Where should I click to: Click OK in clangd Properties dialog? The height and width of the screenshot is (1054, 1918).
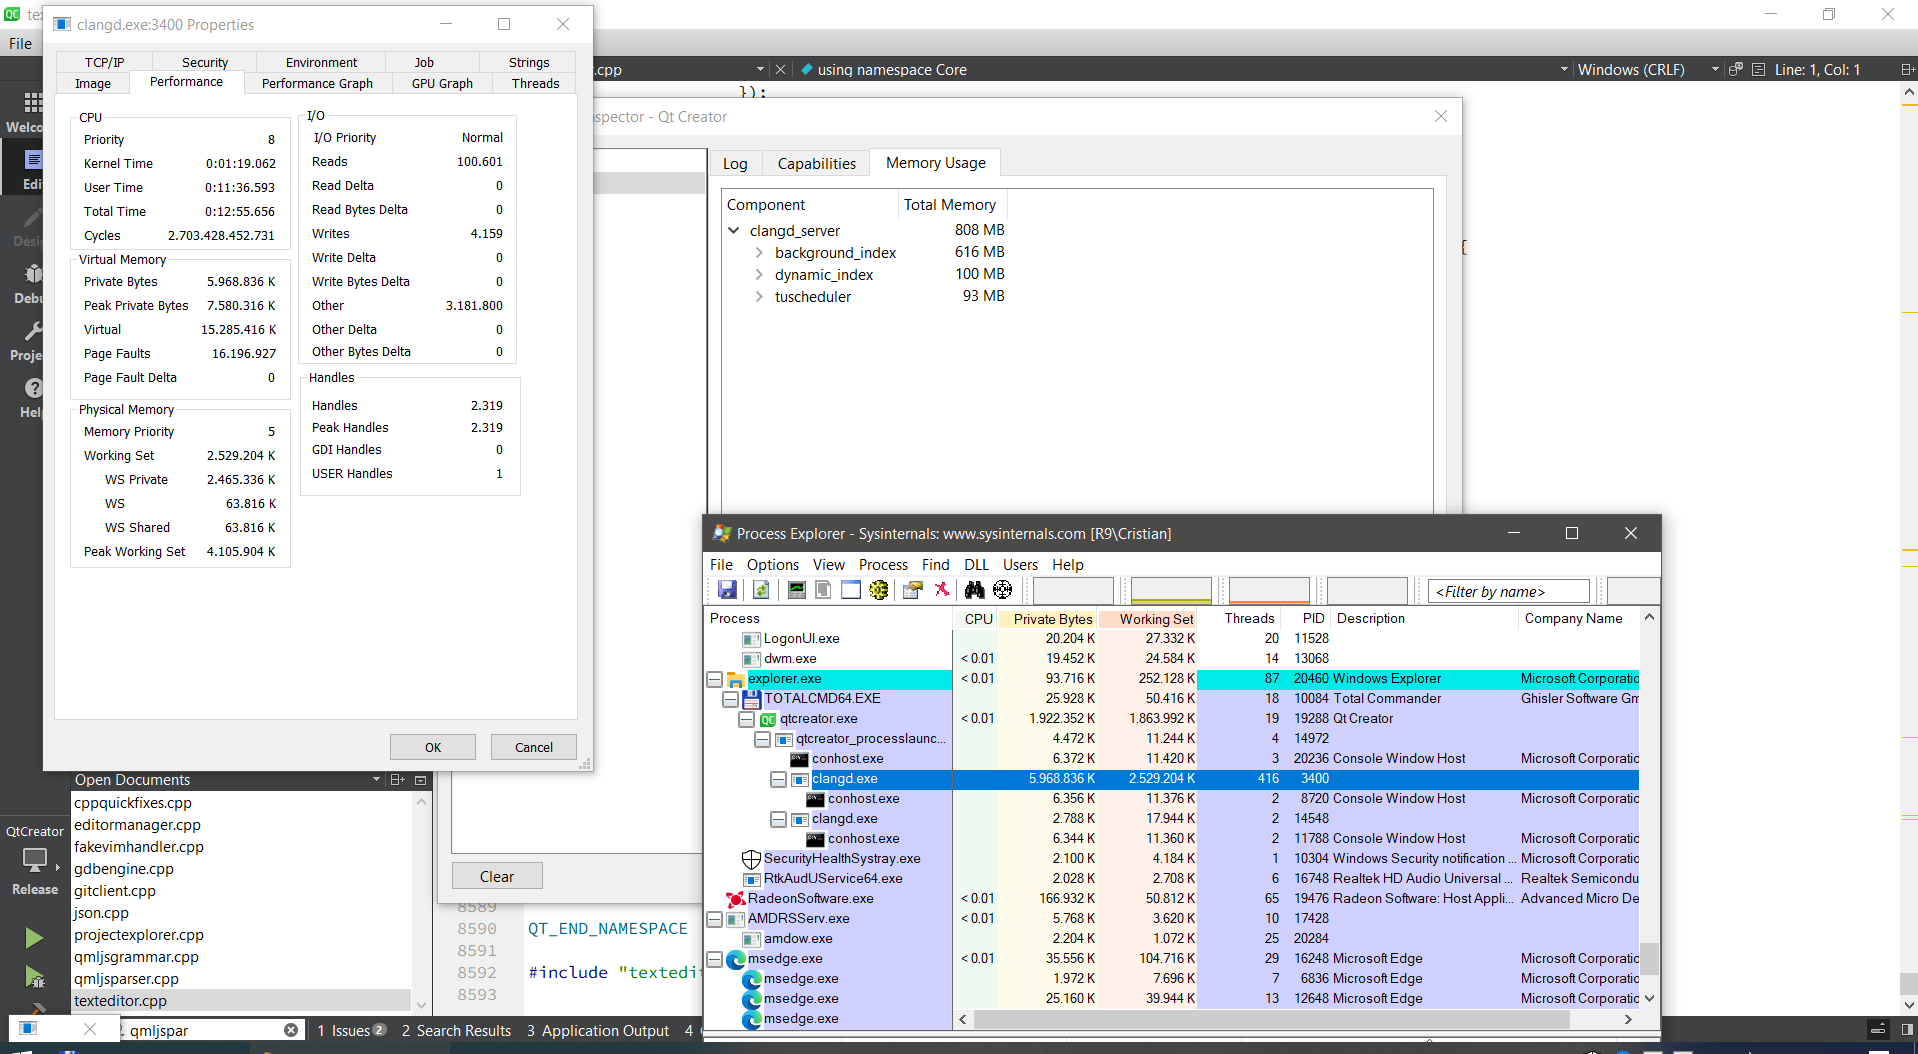click(x=433, y=747)
